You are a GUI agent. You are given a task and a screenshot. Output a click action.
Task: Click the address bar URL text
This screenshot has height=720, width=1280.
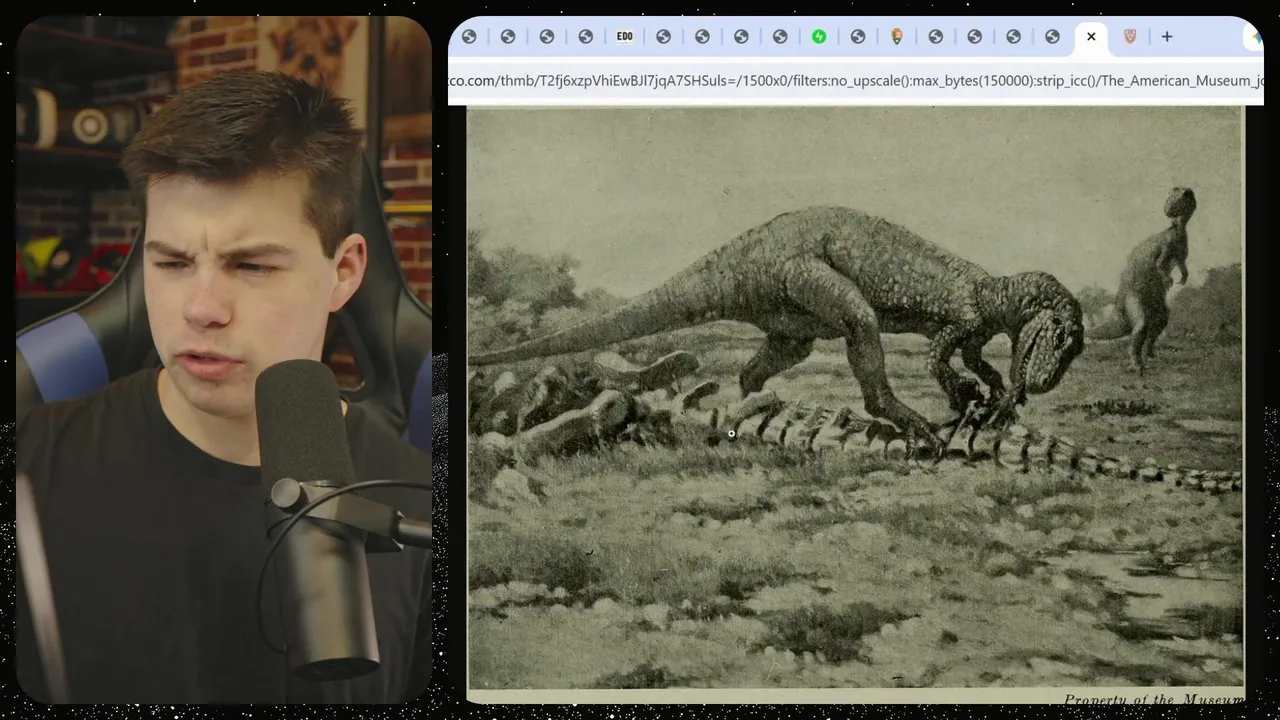coord(856,80)
